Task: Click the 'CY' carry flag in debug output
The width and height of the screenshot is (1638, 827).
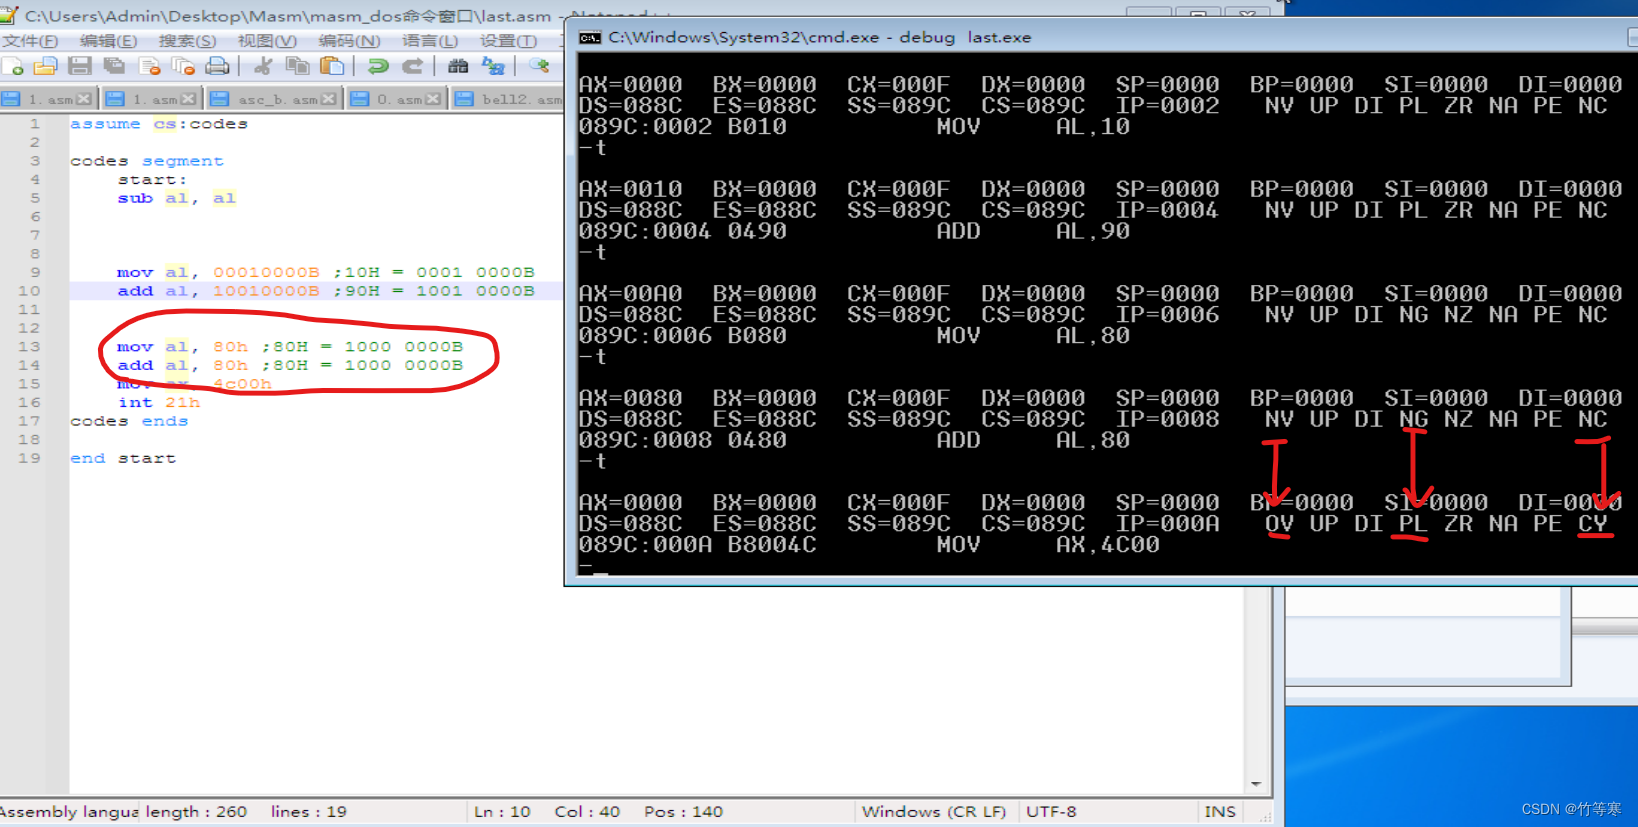Action: tap(1593, 524)
